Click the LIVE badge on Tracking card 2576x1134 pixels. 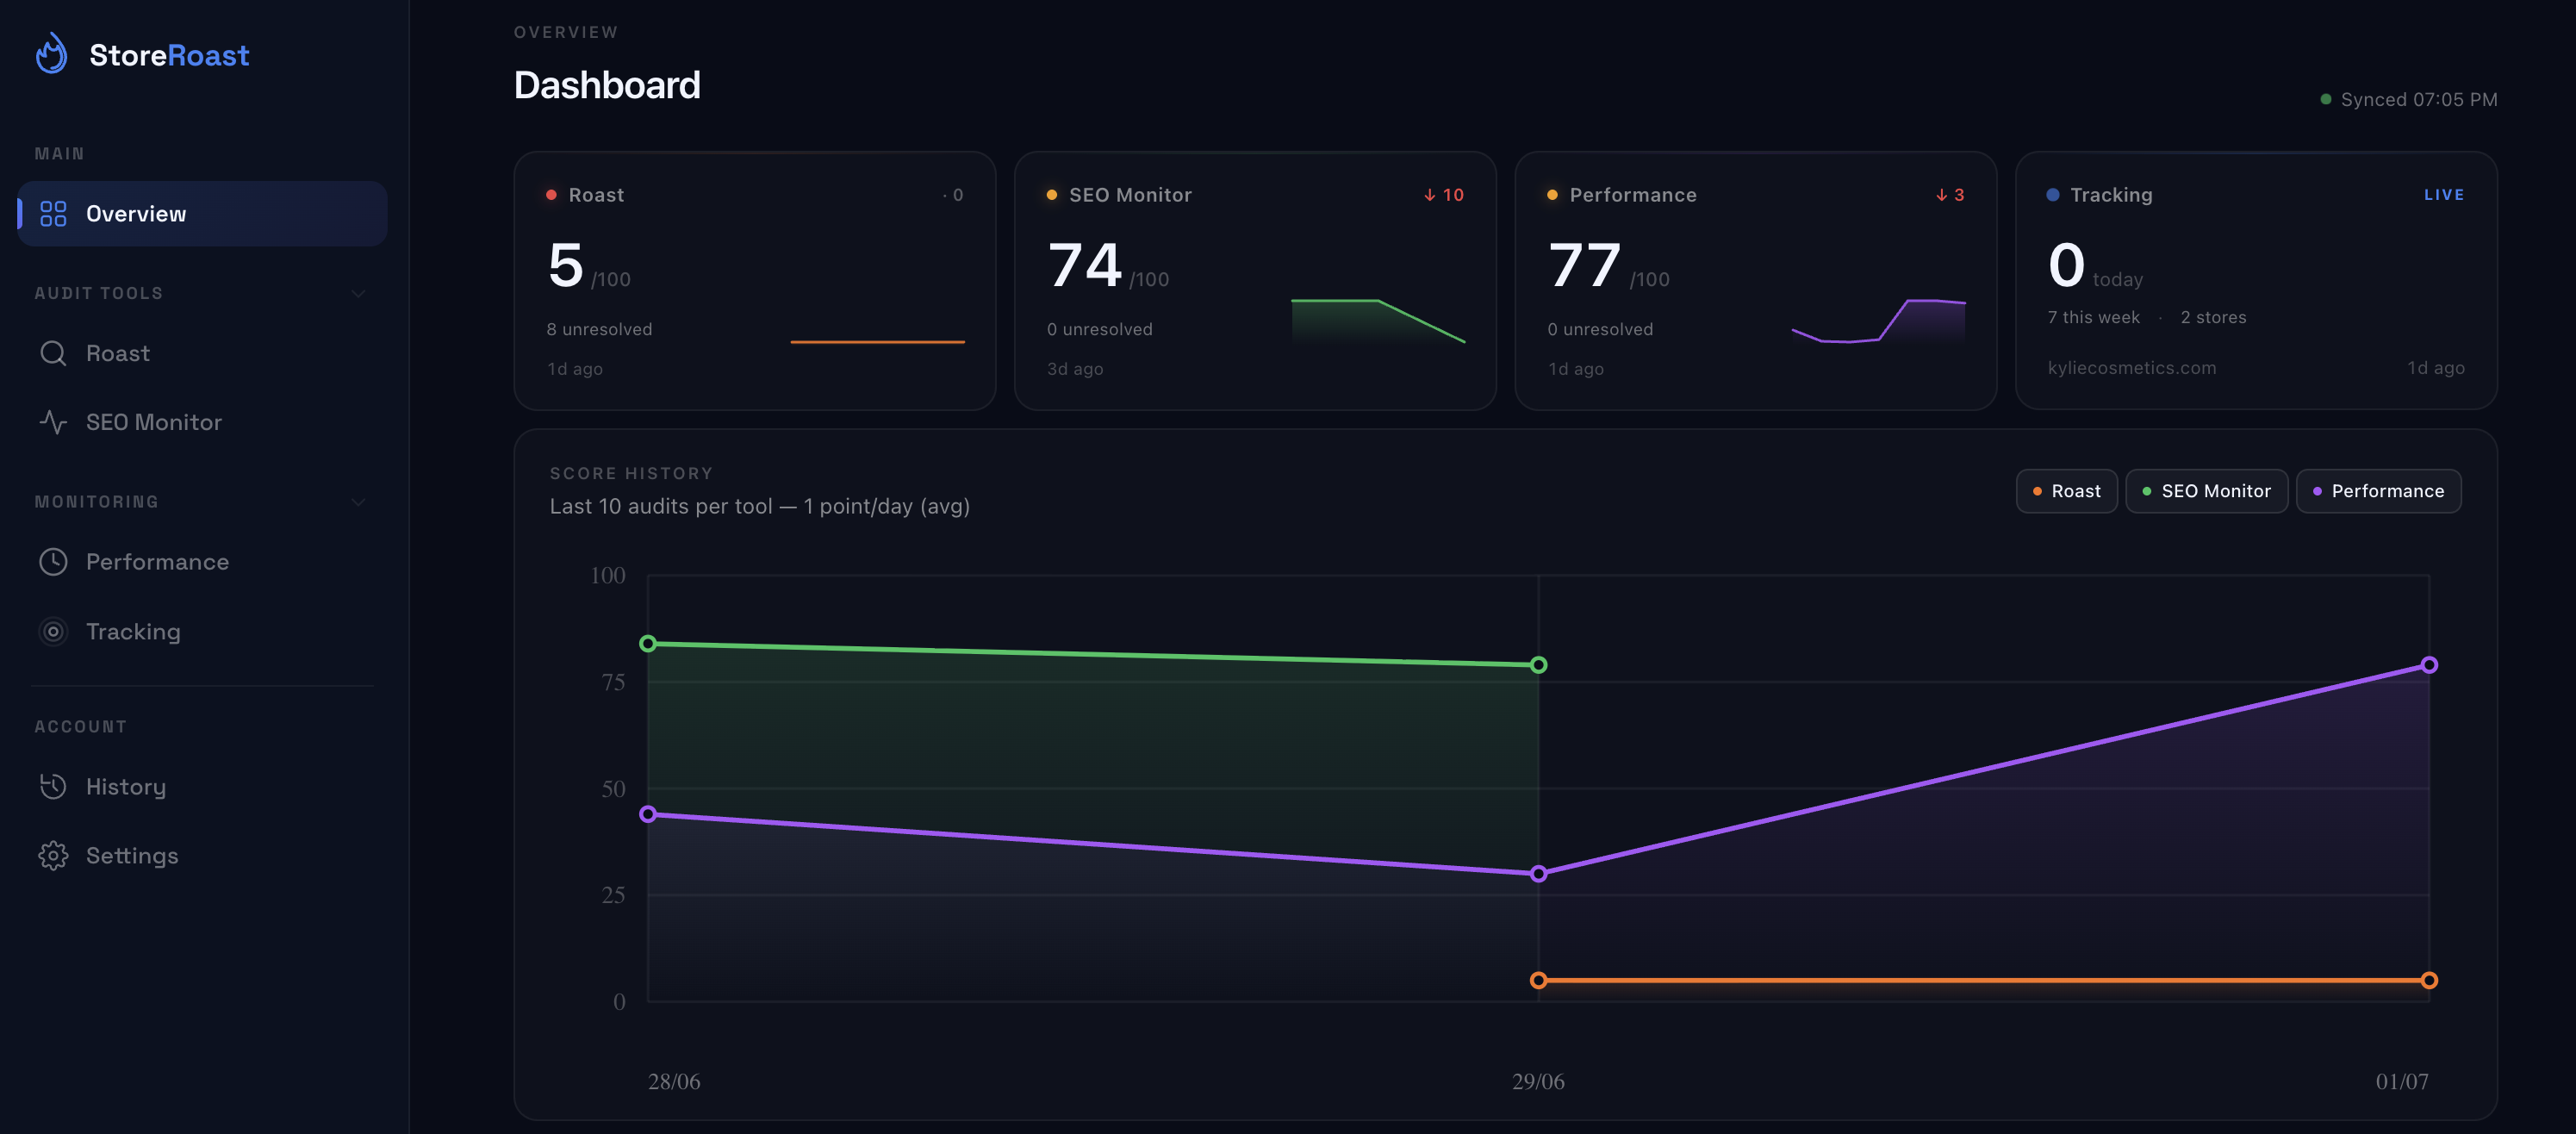point(2444,195)
